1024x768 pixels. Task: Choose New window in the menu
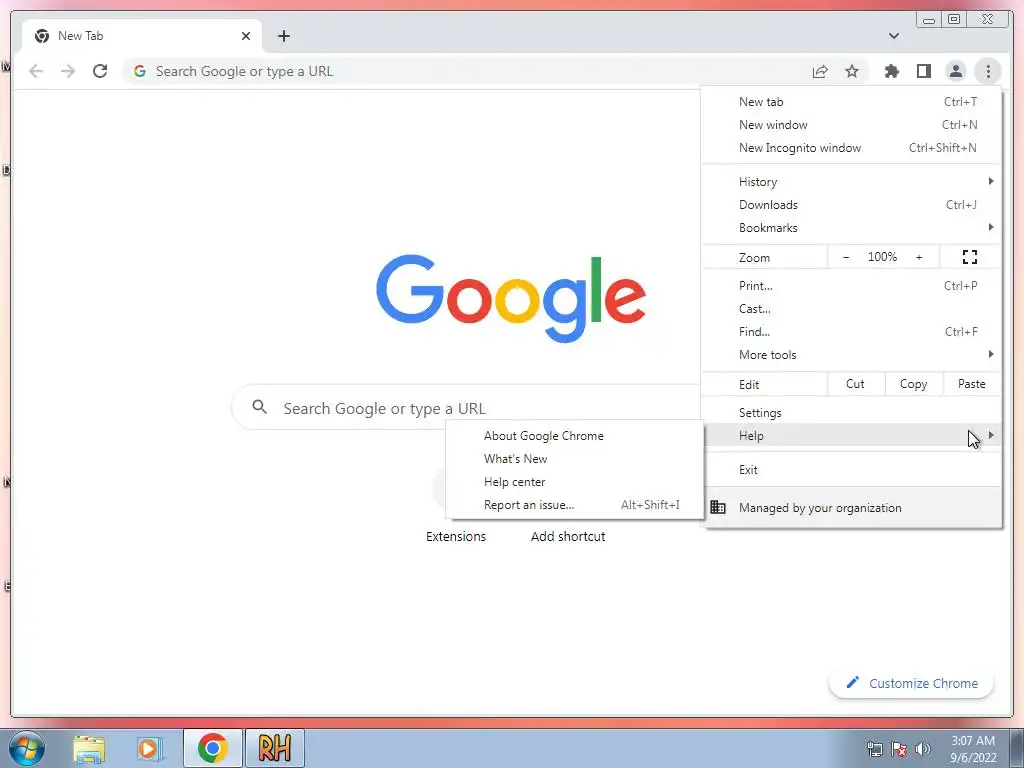tap(852, 125)
